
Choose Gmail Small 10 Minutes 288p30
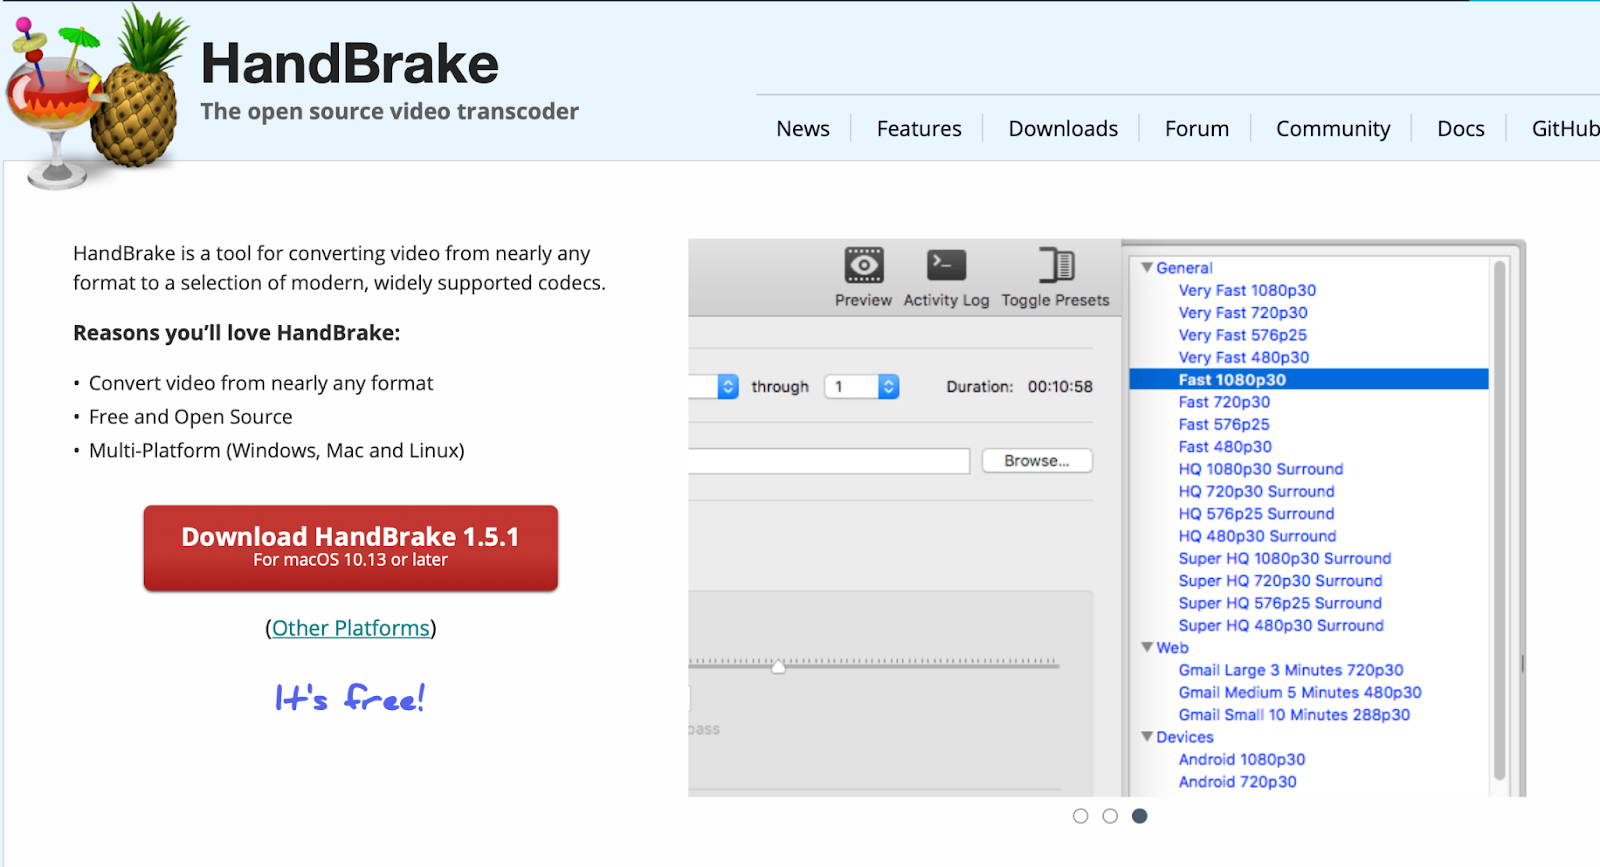click(x=1294, y=715)
